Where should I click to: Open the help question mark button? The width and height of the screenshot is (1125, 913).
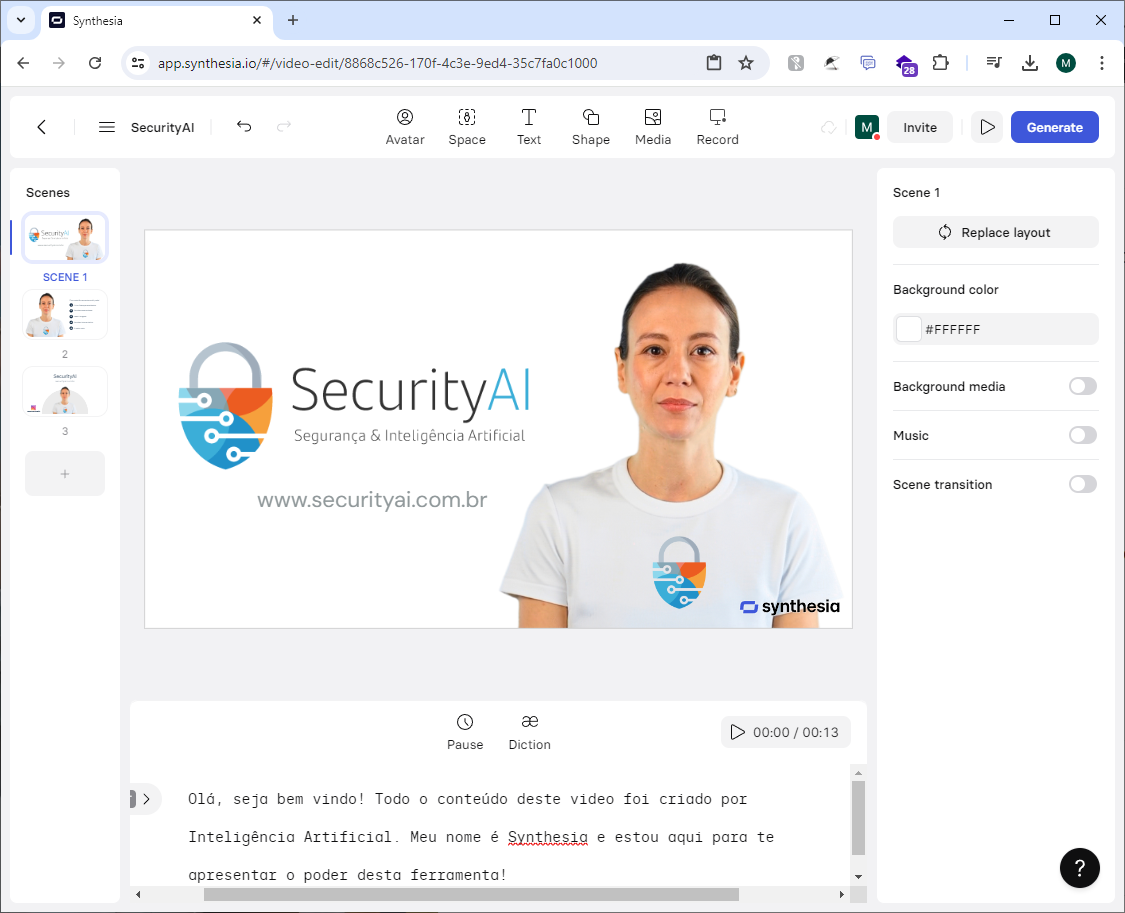tap(1079, 867)
